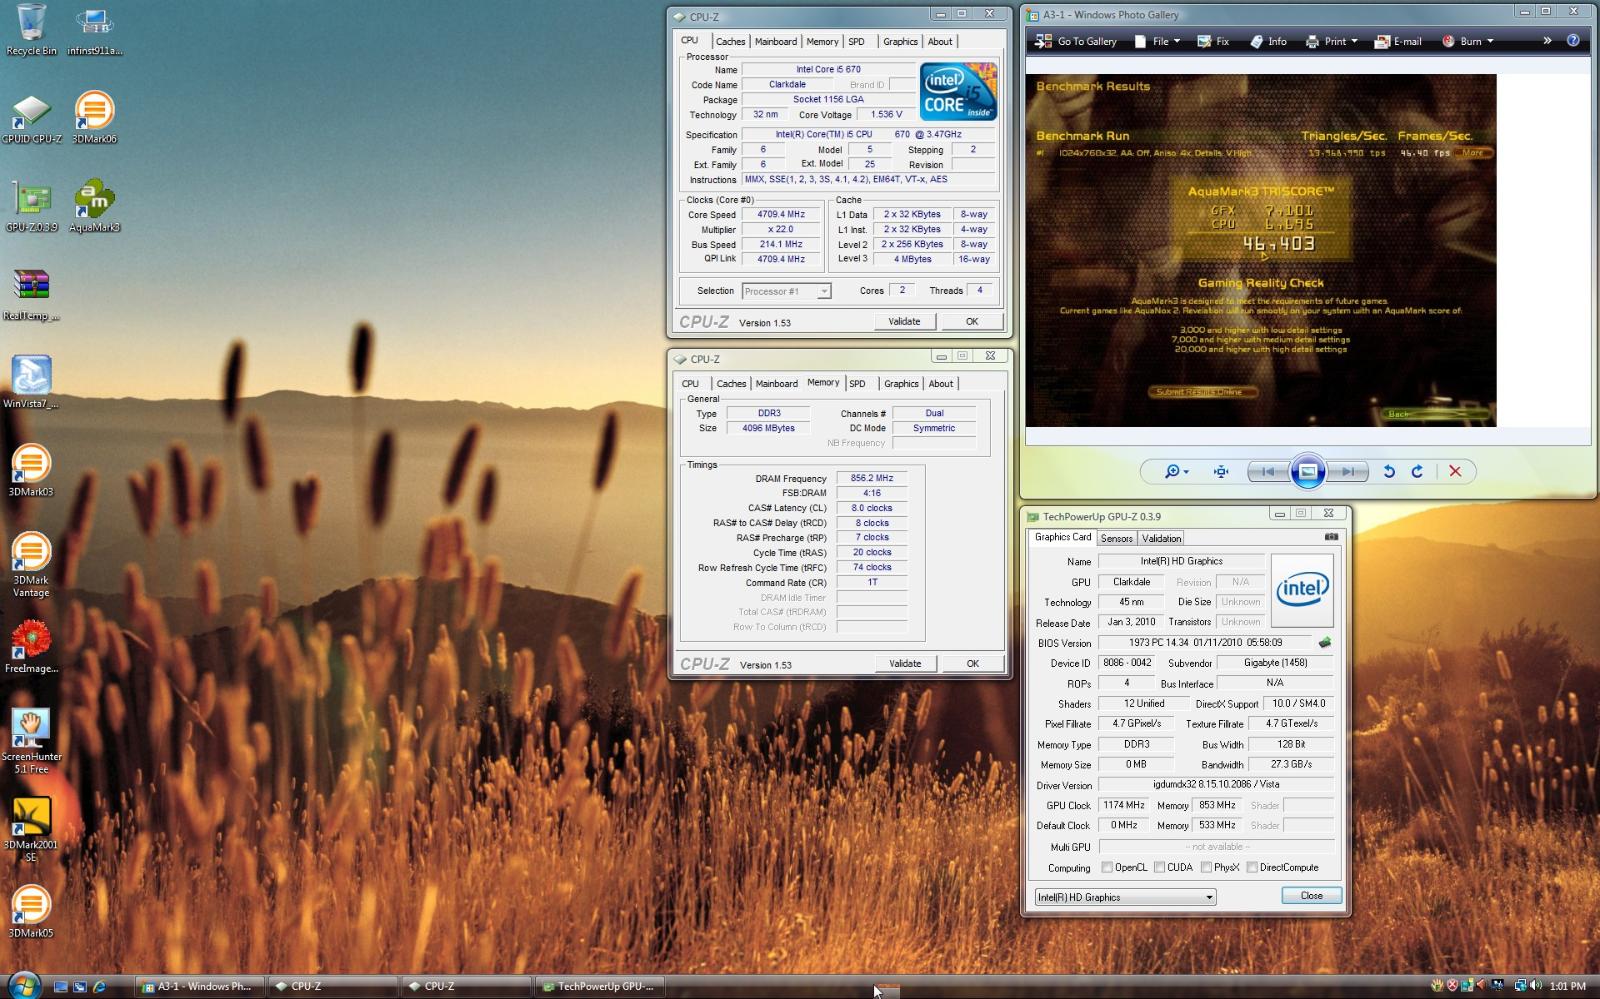The height and width of the screenshot is (999, 1600).
Task: Switch to Mainboard tab in top CPU-Z
Action: 776,42
